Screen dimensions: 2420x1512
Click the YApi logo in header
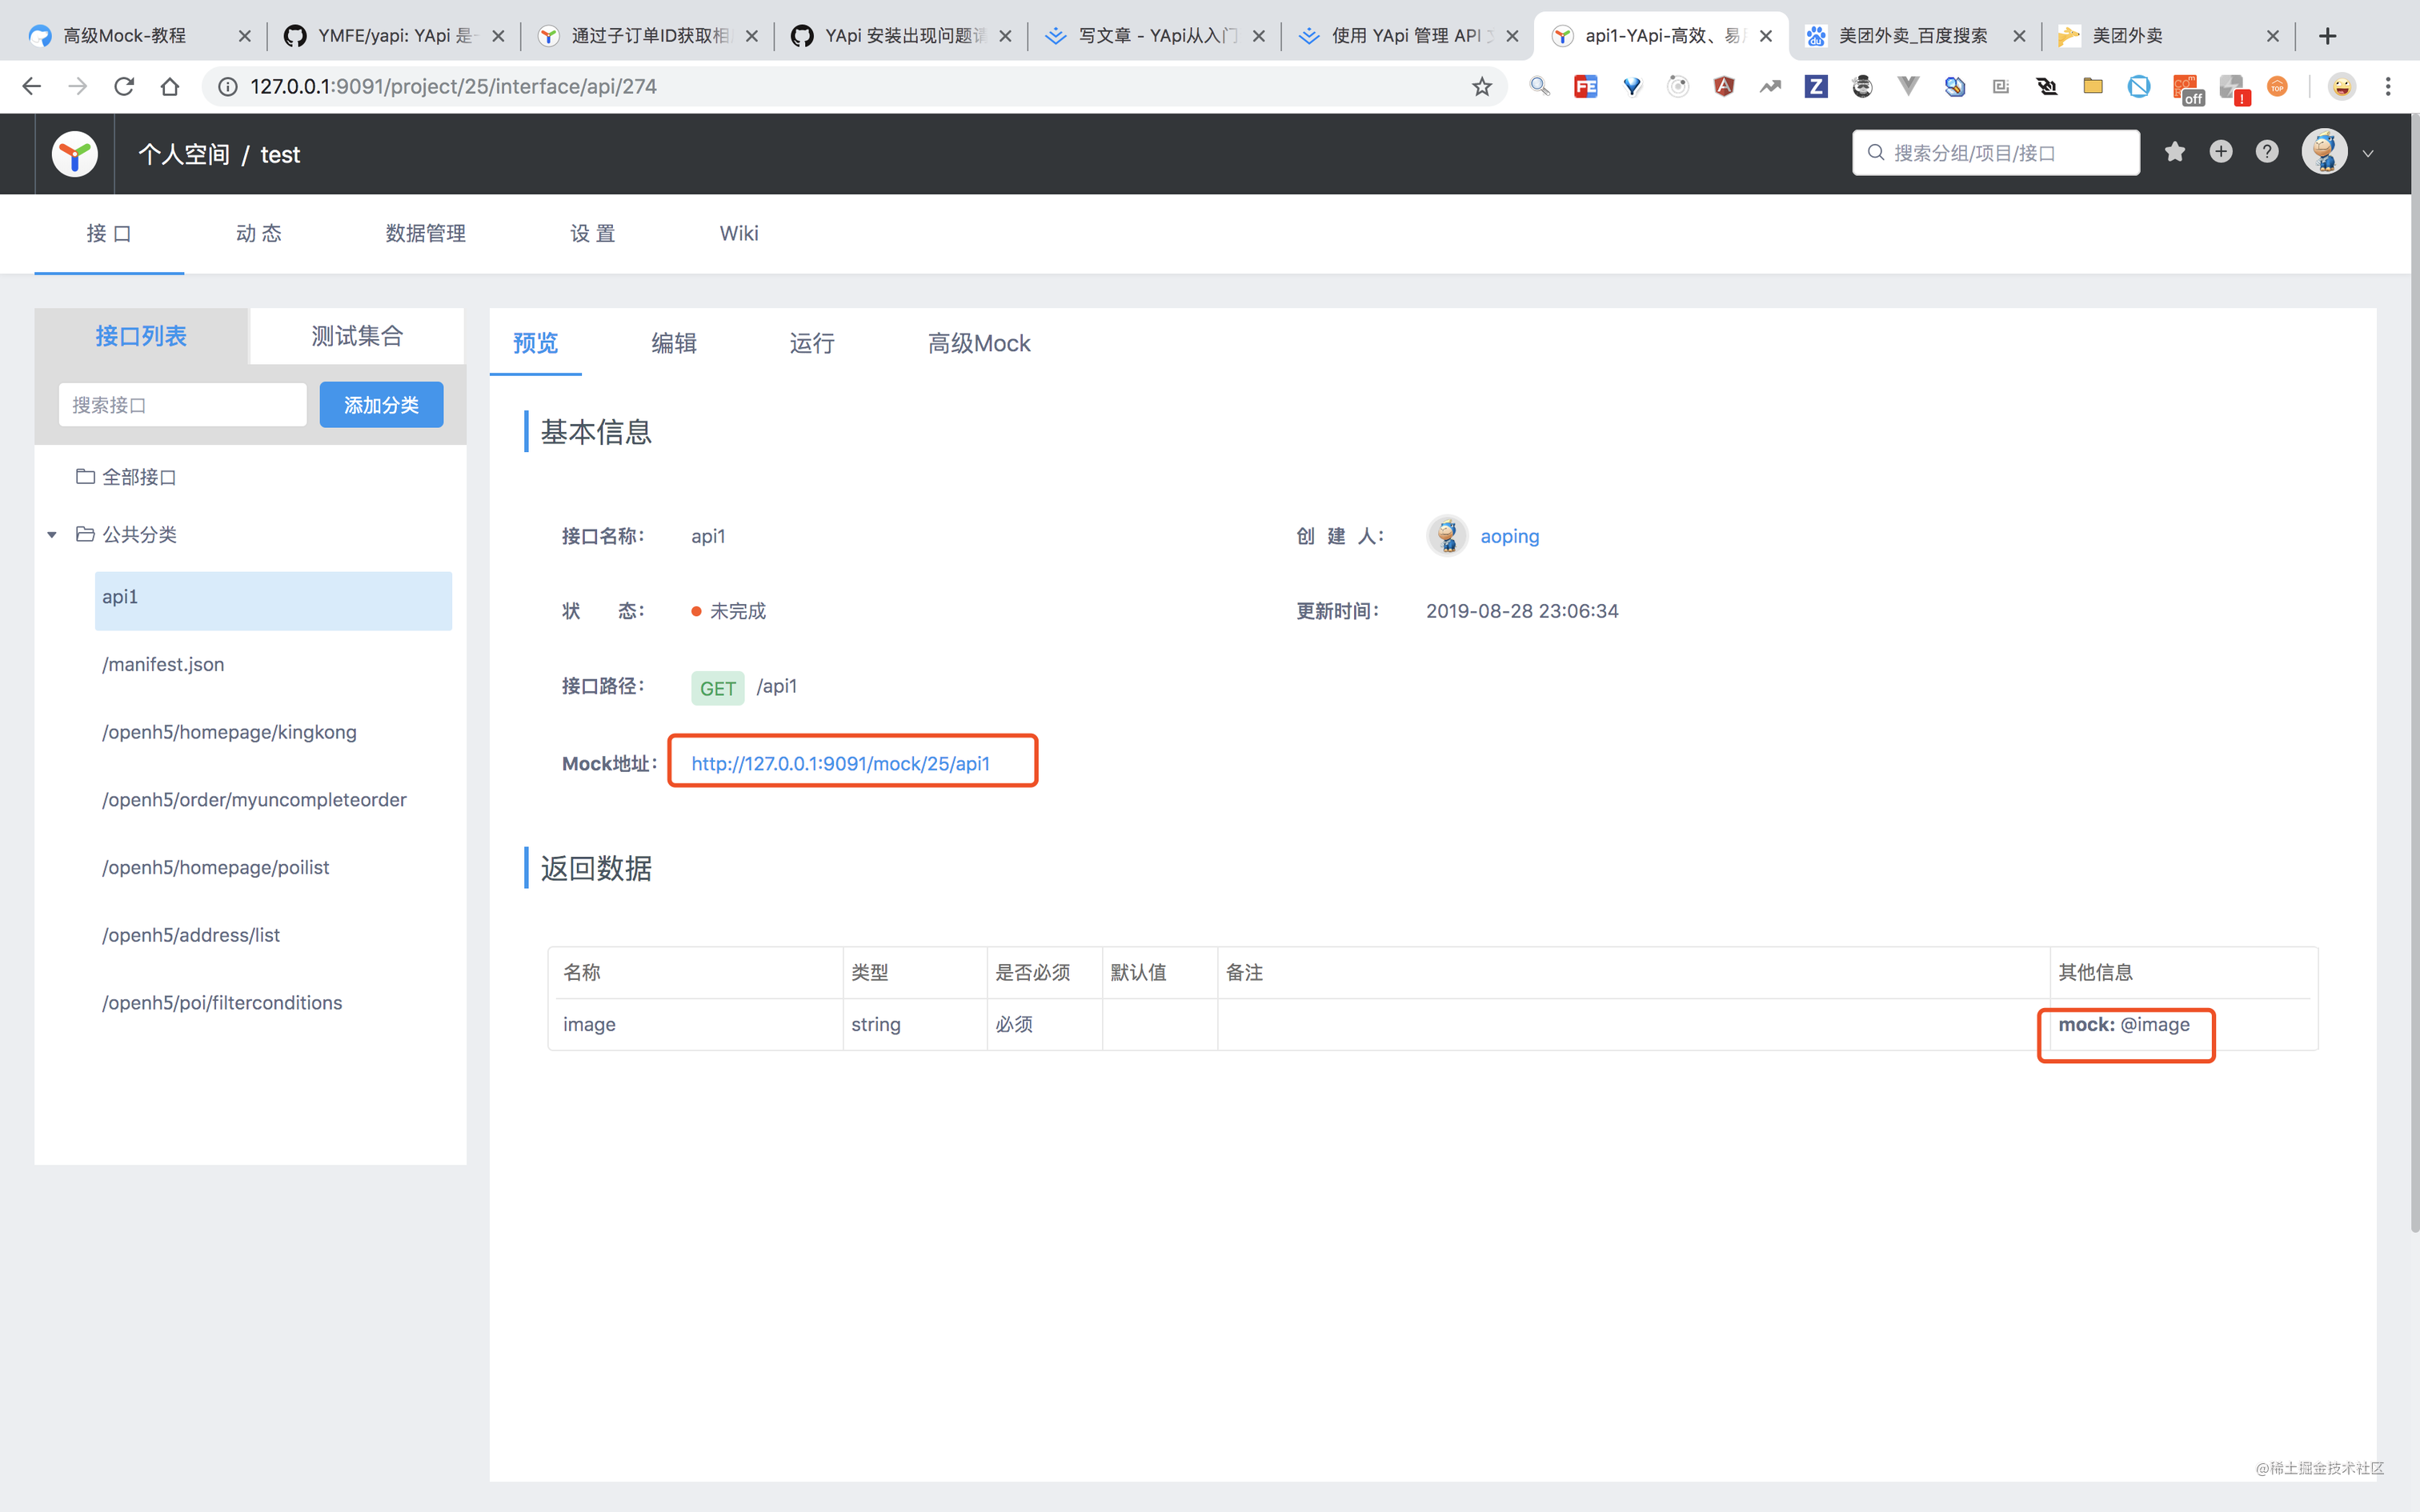point(75,154)
